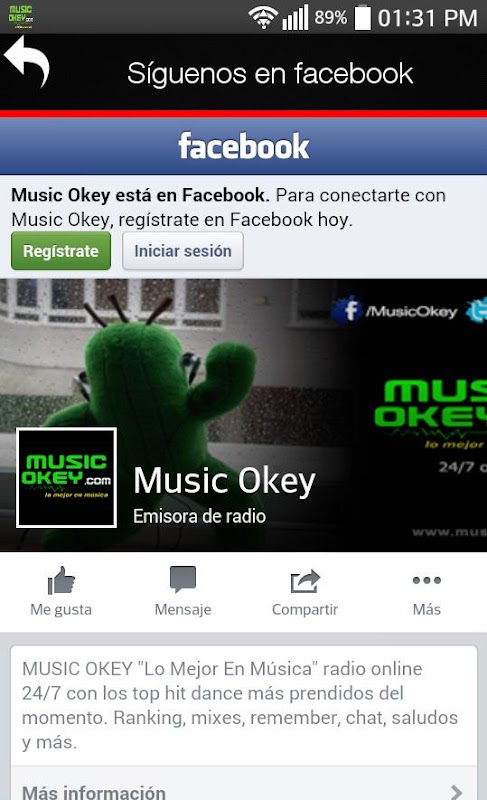
Task: Tap the Compartir share arrow icon
Action: click(x=305, y=581)
